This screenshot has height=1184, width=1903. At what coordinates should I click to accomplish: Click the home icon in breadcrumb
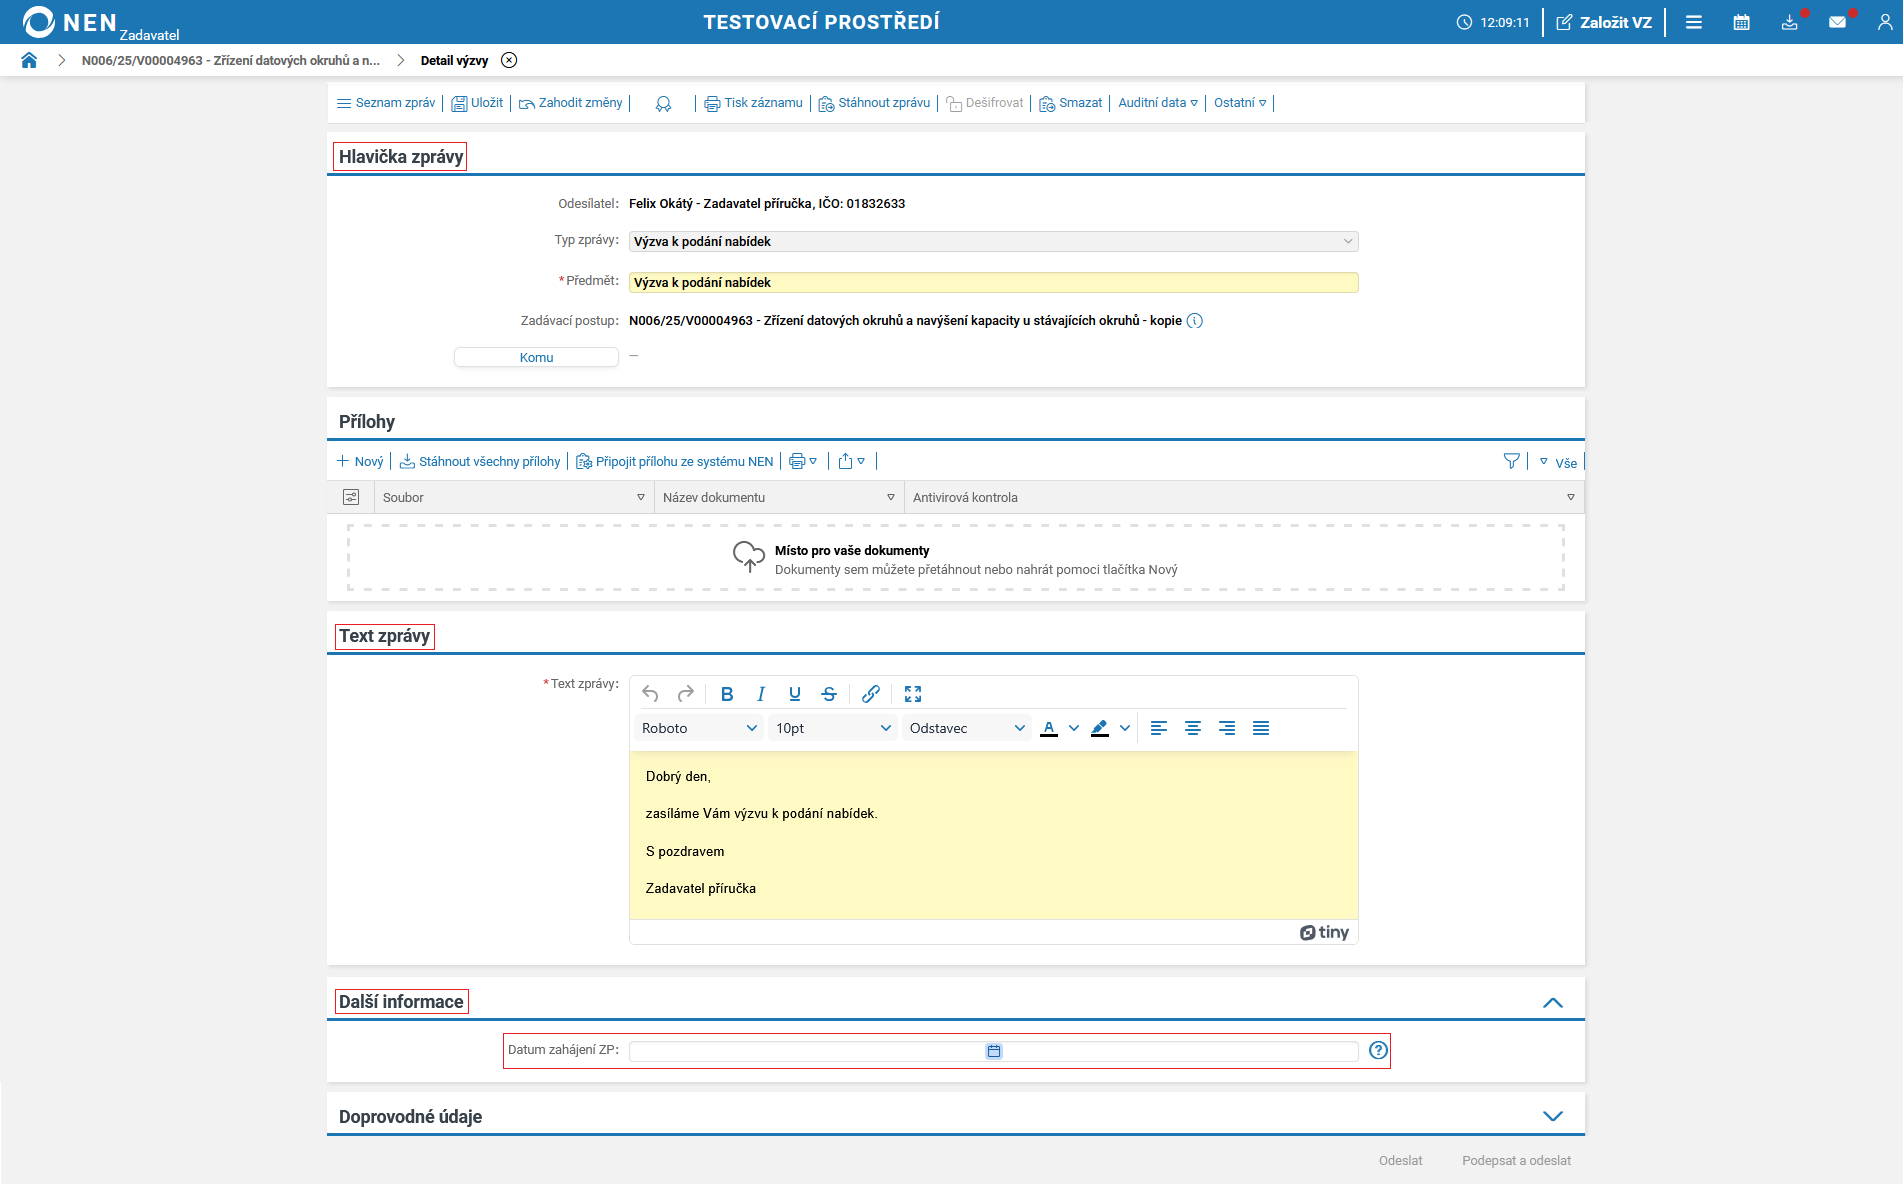(x=29, y=60)
